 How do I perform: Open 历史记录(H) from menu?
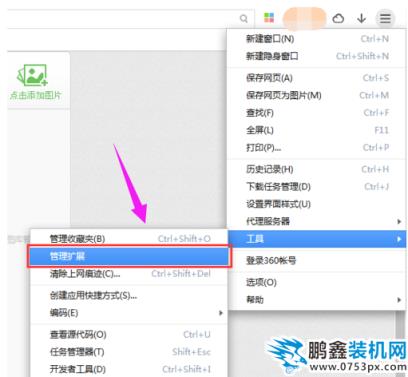click(317, 169)
